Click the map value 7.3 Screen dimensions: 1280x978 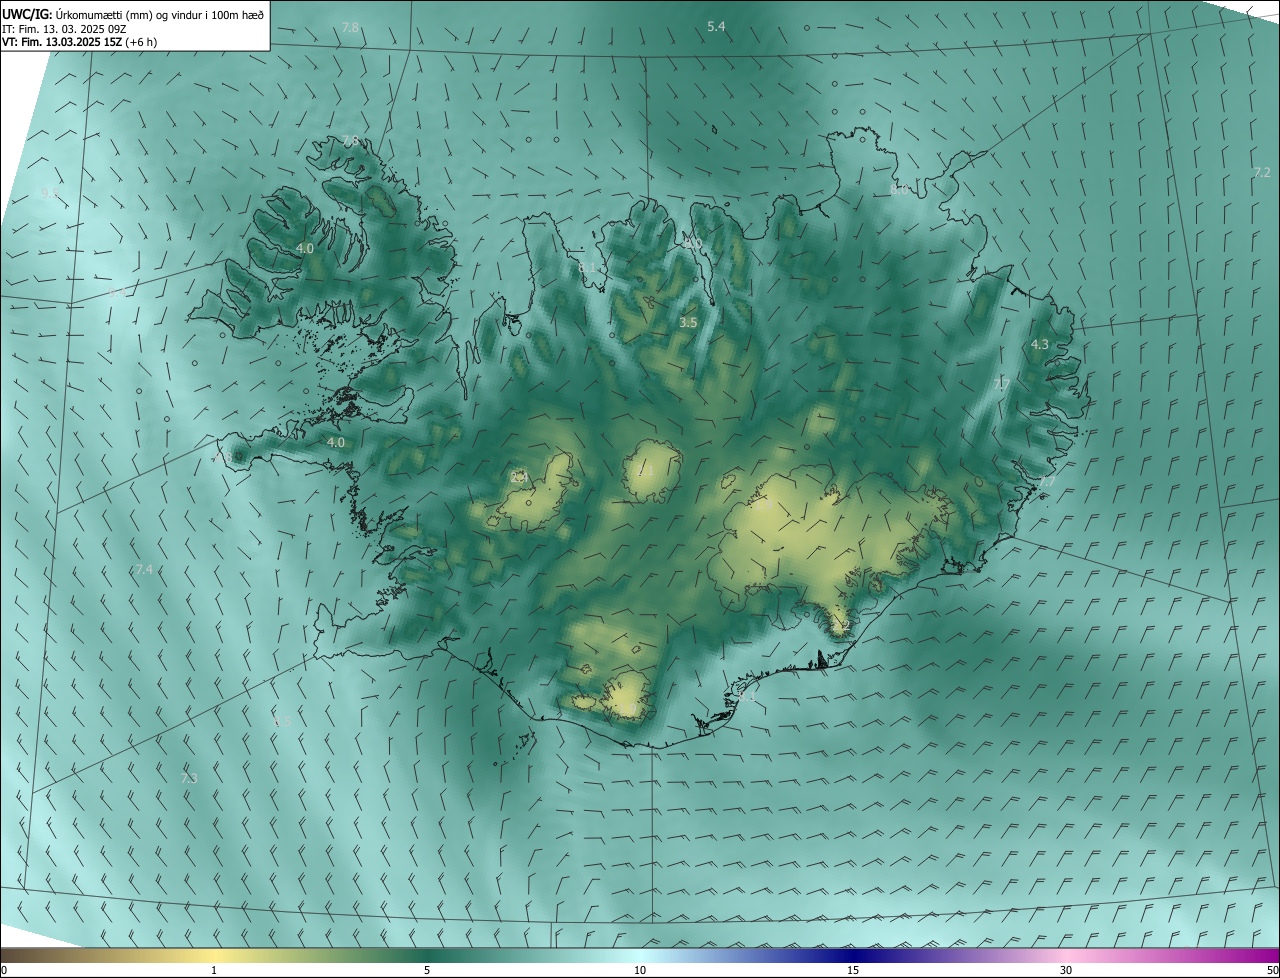coord(189,778)
